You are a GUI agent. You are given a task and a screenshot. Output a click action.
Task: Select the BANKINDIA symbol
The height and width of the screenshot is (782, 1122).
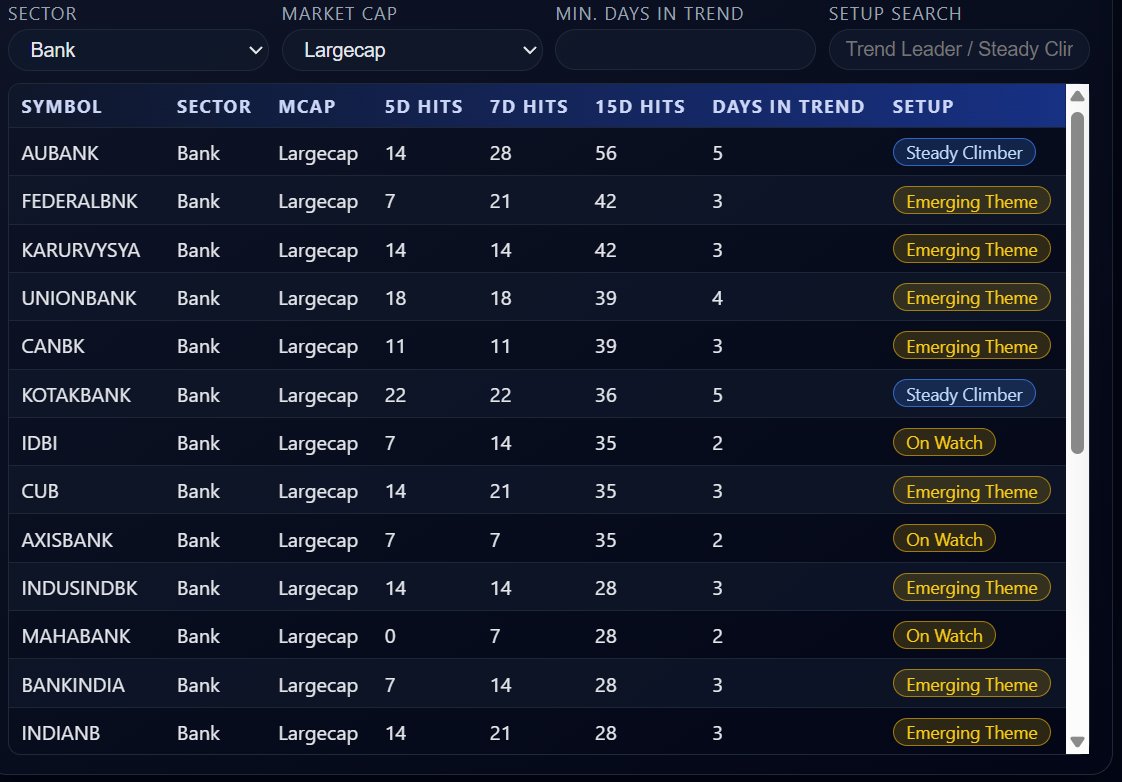click(73, 685)
